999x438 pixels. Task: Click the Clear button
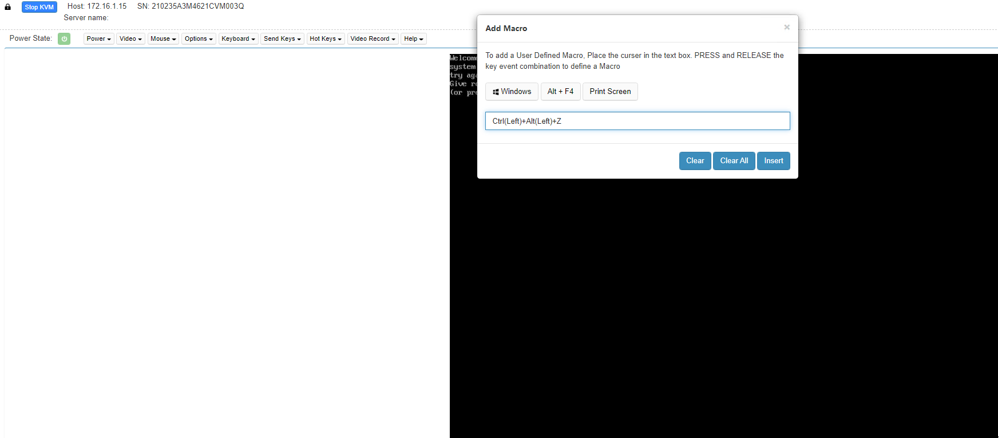tap(694, 161)
